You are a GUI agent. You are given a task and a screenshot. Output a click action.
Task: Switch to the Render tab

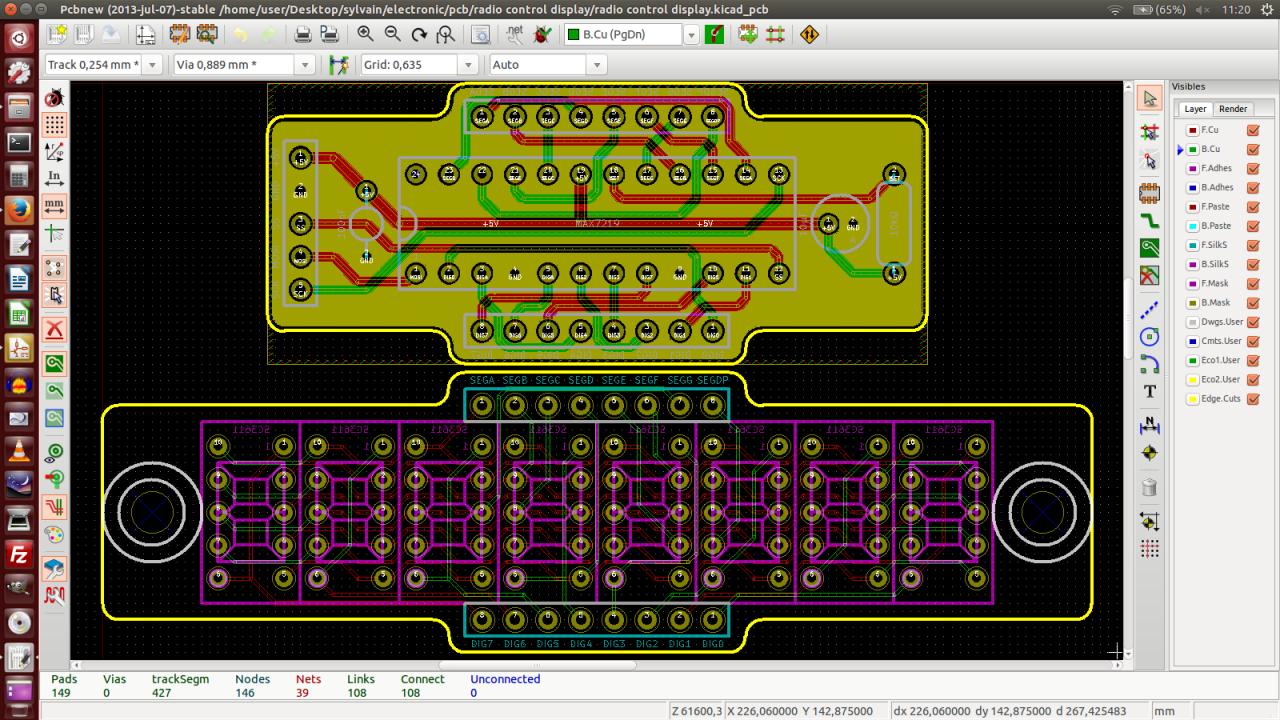(x=1232, y=109)
